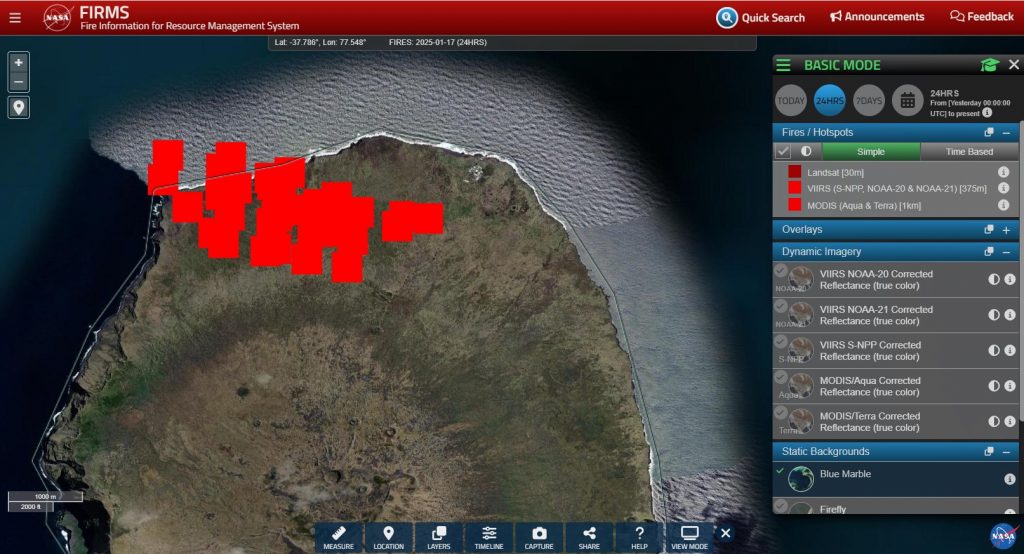Screen dimensions: 1024x554
Task: Show info for MODIS/Terra layer
Action: click(1010, 421)
